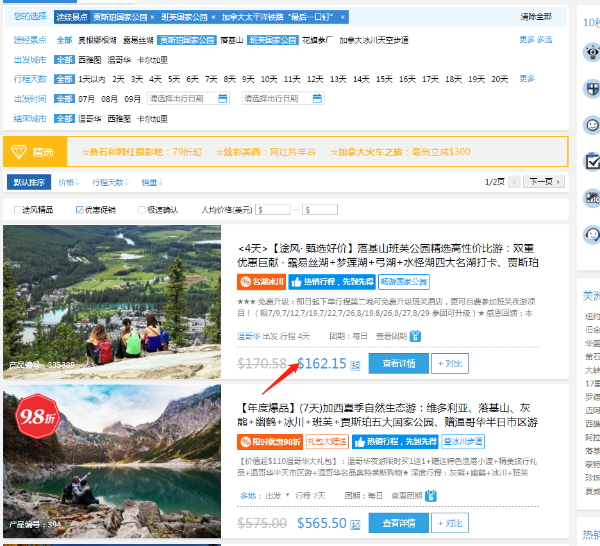Click the 登冰川步道 tag

click(x=463, y=442)
